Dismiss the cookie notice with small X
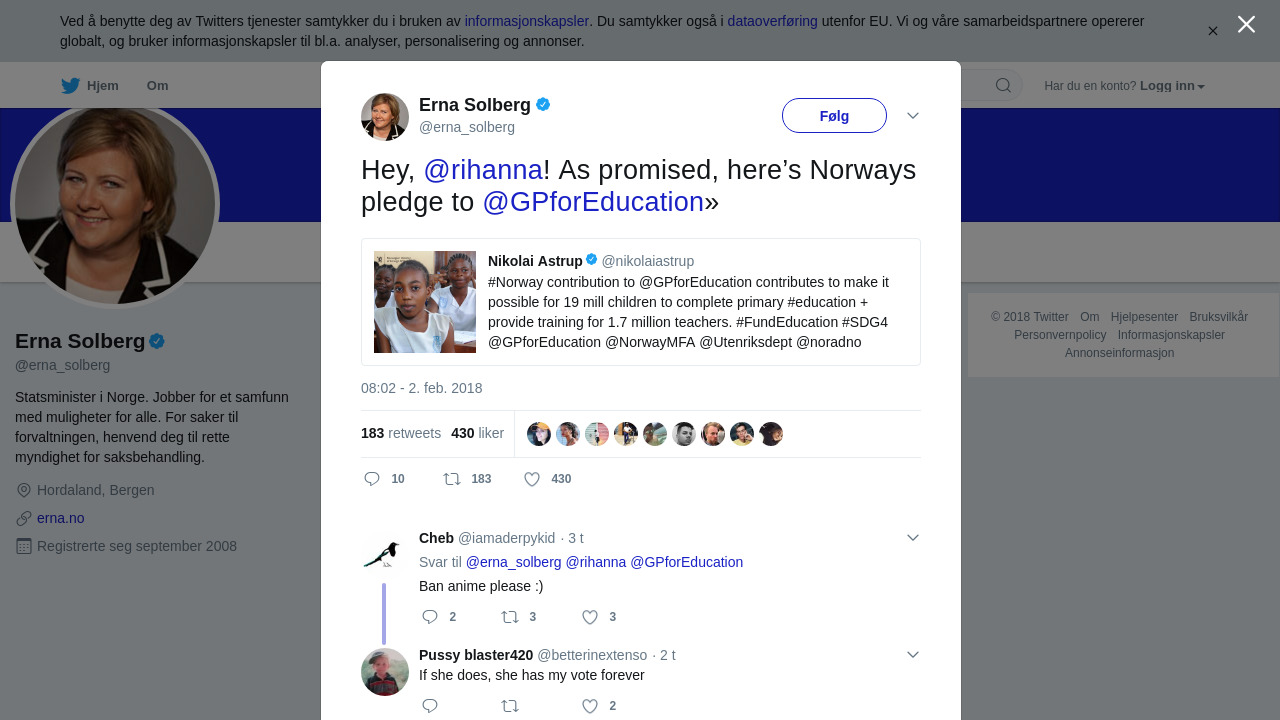Screen dimensions: 1280x720 (1213, 31)
